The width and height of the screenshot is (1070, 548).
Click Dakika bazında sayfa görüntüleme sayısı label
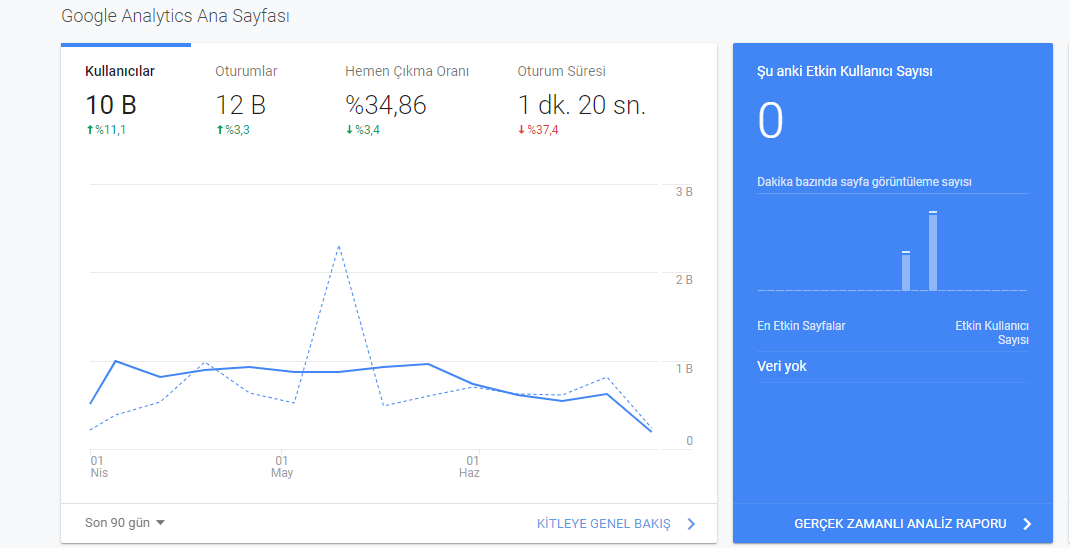pyautogui.click(x=865, y=182)
